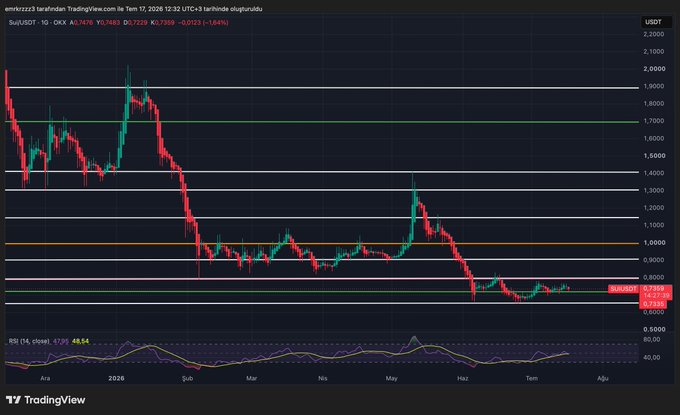The width and height of the screenshot is (680, 415).
Task: Click the 0,5000 price axis label
Action: [654, 330]
